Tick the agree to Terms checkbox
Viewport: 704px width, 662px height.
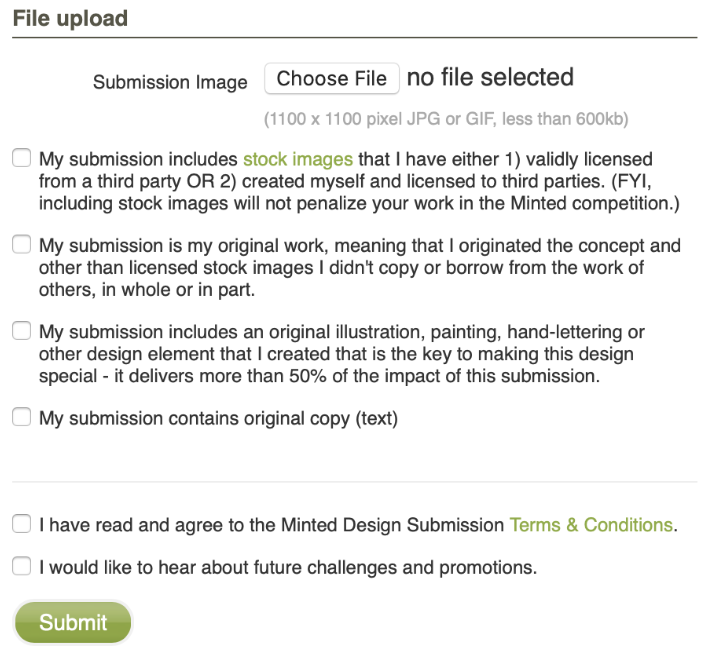[22, 524]
